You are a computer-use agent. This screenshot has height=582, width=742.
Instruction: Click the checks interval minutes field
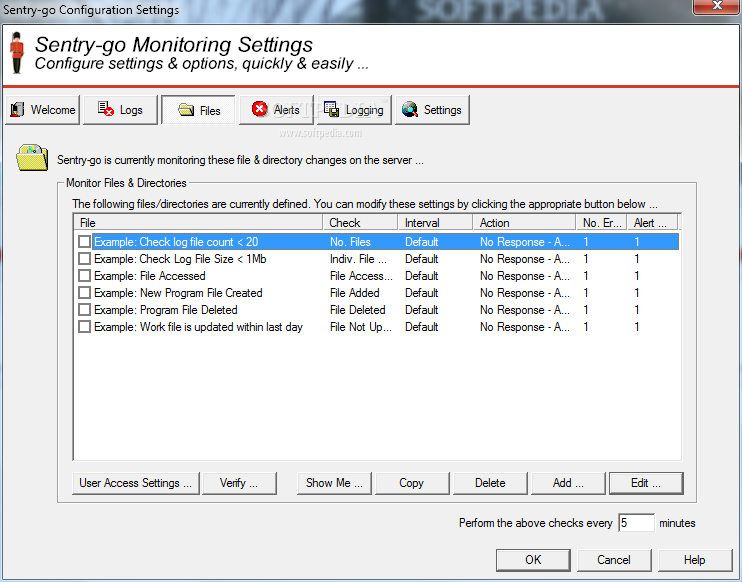(x=636, y=523)
